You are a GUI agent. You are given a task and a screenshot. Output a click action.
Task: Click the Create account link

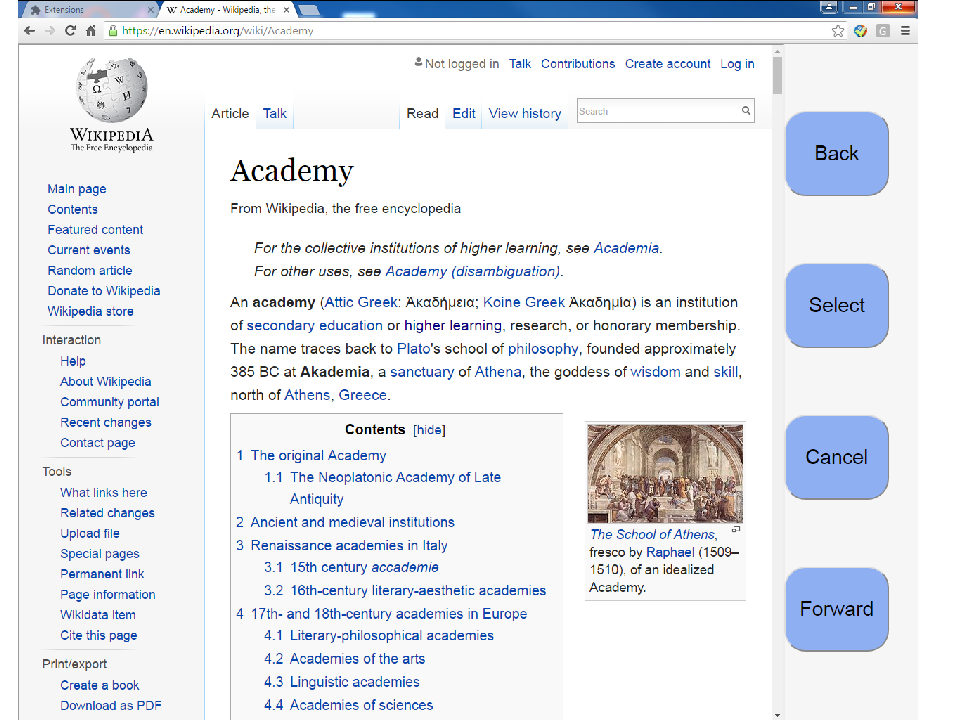[x=667, y=64]
